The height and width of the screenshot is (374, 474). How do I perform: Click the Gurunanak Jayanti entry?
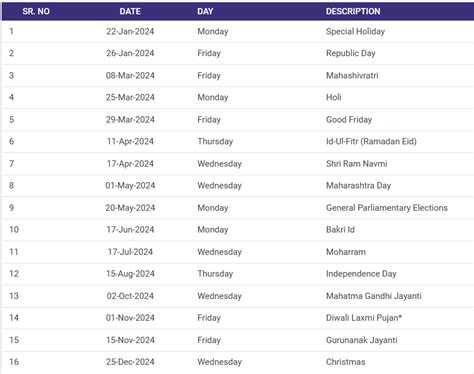[362, 340]
